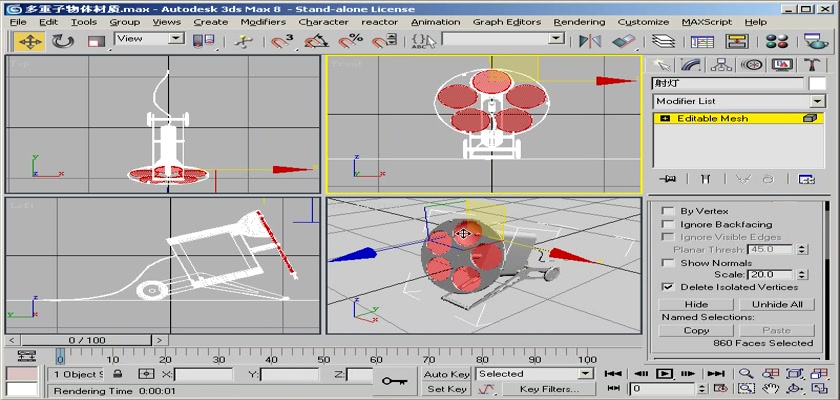Switch to the Hierarchy panel tab

718,65
